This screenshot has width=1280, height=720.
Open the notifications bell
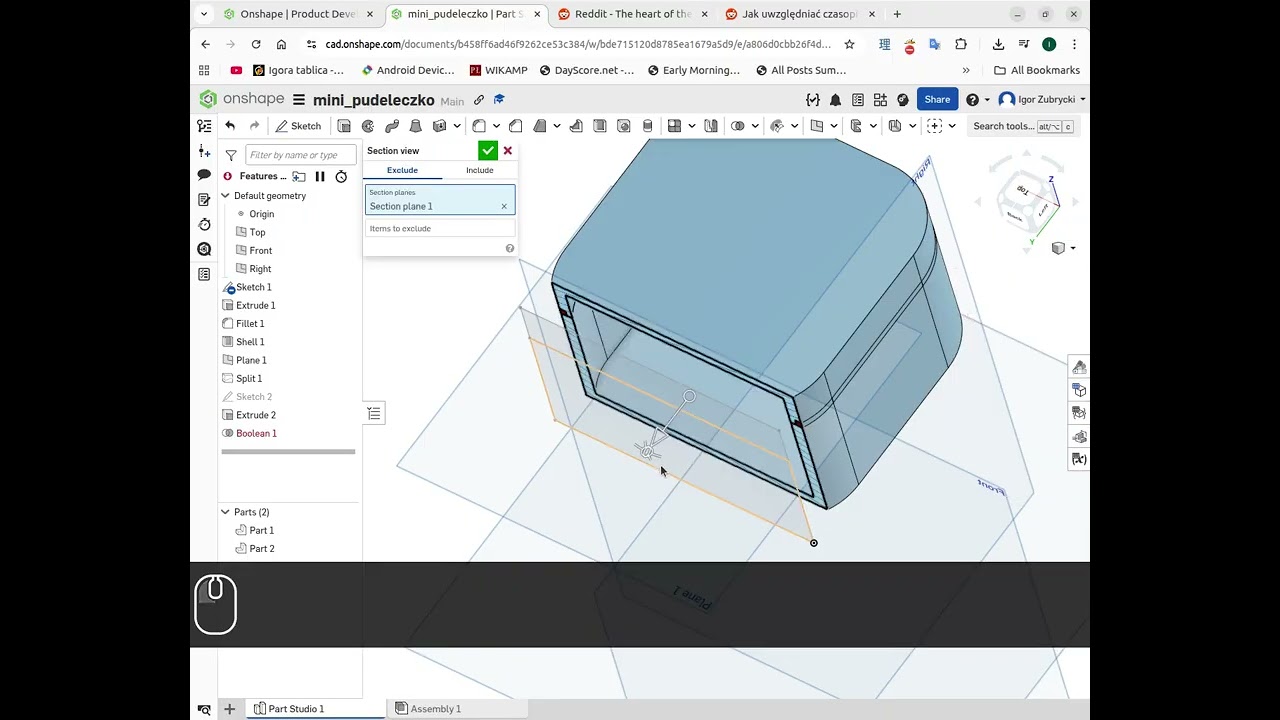tap(835, 100)
